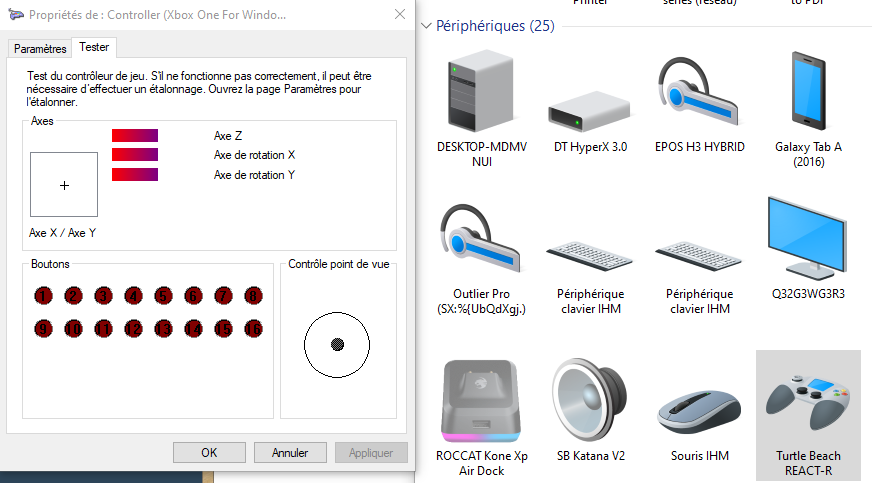
Task: Click the controller icon in the dialog title bar
Action: pyautogui.click(x=16, y=14)
